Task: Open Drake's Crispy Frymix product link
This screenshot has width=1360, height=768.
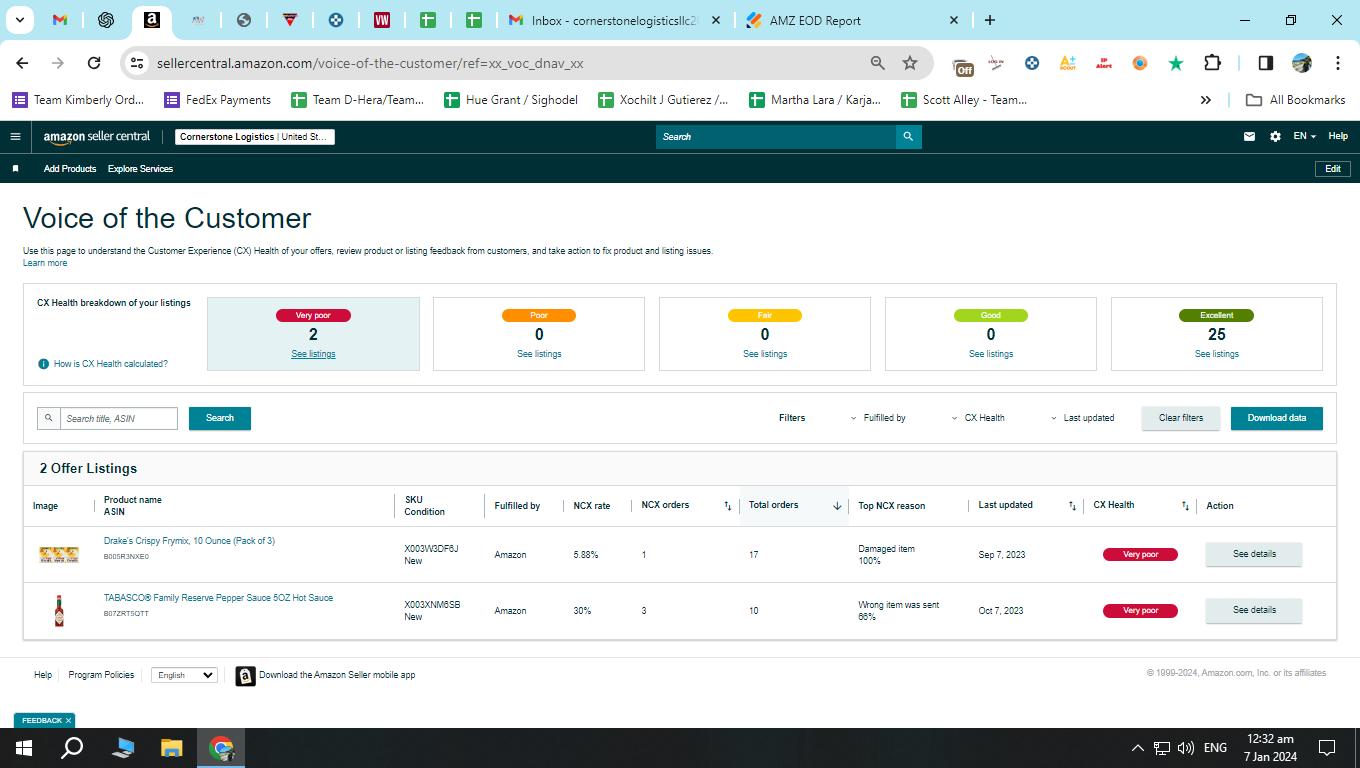Action: (x=189, y=541)
